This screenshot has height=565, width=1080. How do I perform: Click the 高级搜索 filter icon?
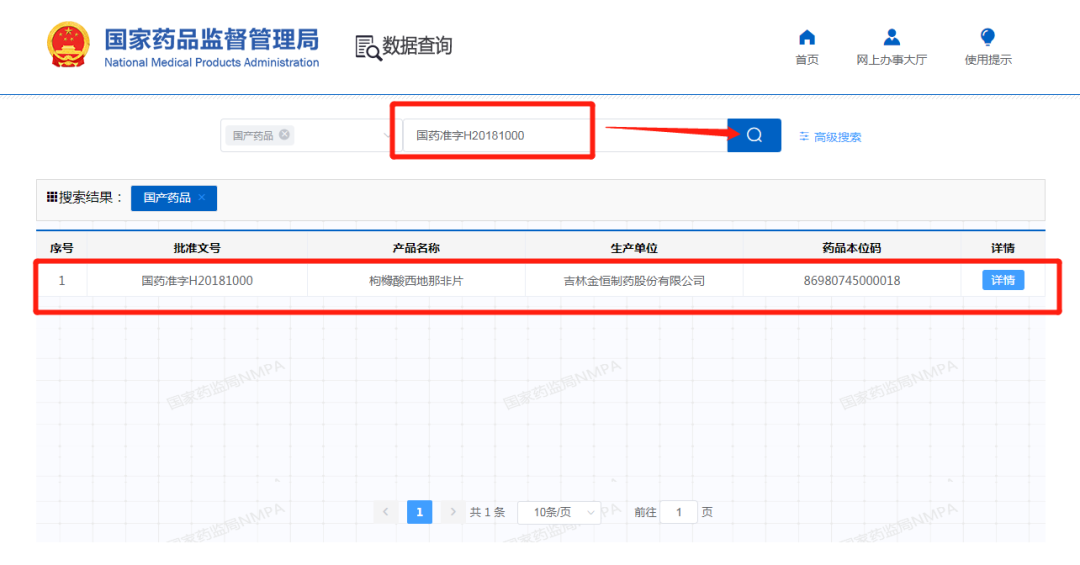point(804,136)
